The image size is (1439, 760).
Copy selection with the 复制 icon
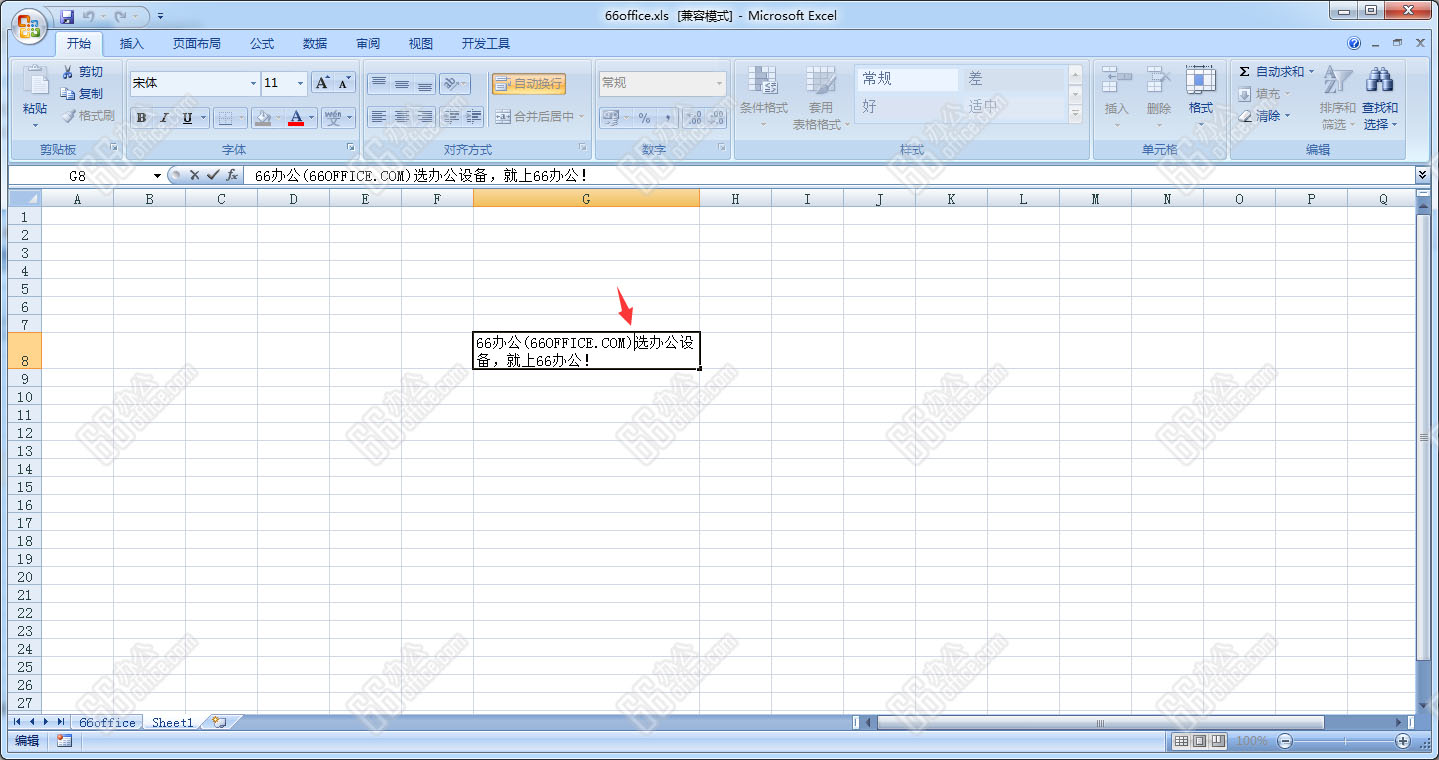pos(67,94)
